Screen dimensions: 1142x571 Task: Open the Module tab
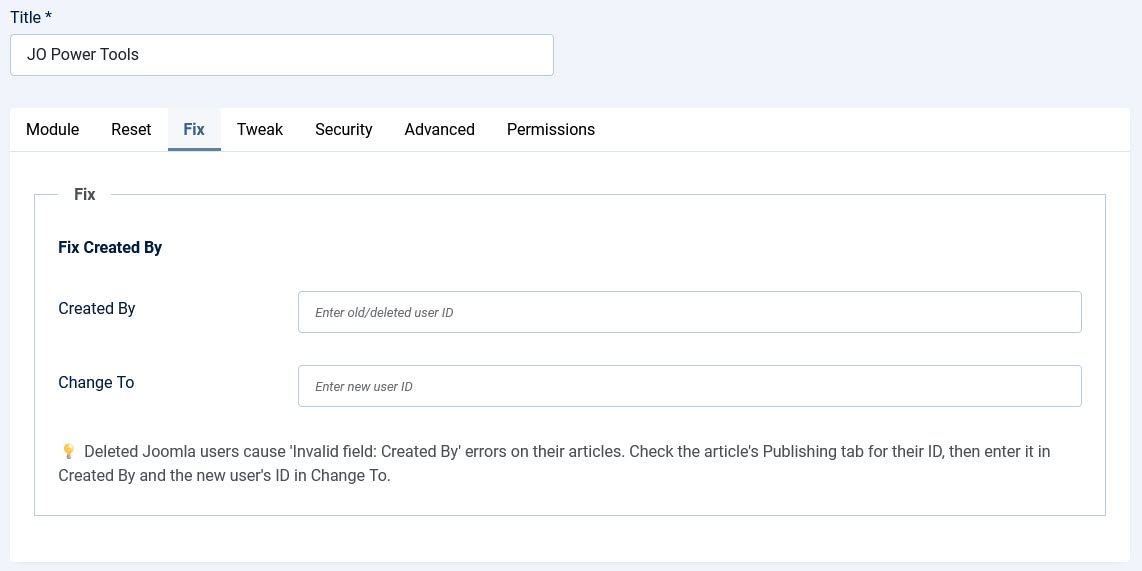point(52,130)
